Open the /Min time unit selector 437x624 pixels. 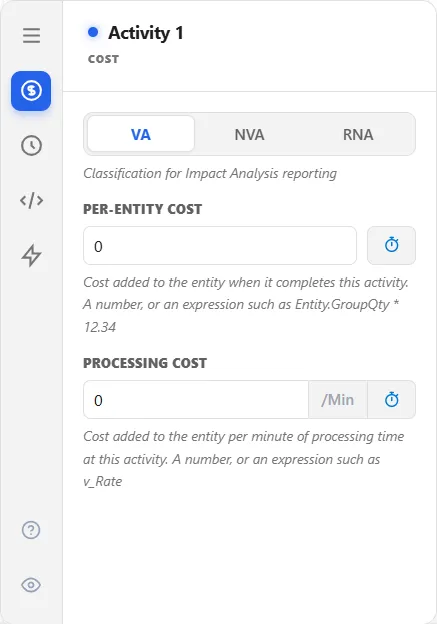338,400
